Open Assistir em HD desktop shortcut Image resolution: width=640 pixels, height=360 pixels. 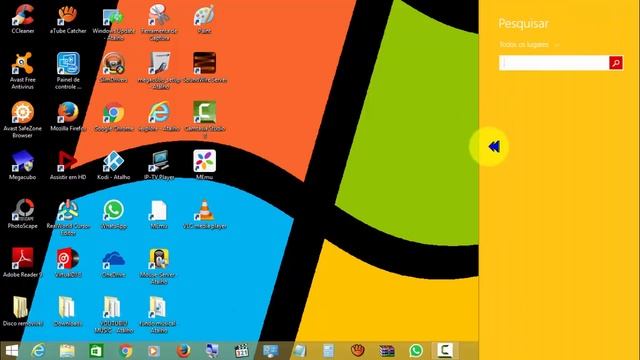pos(68,165)
